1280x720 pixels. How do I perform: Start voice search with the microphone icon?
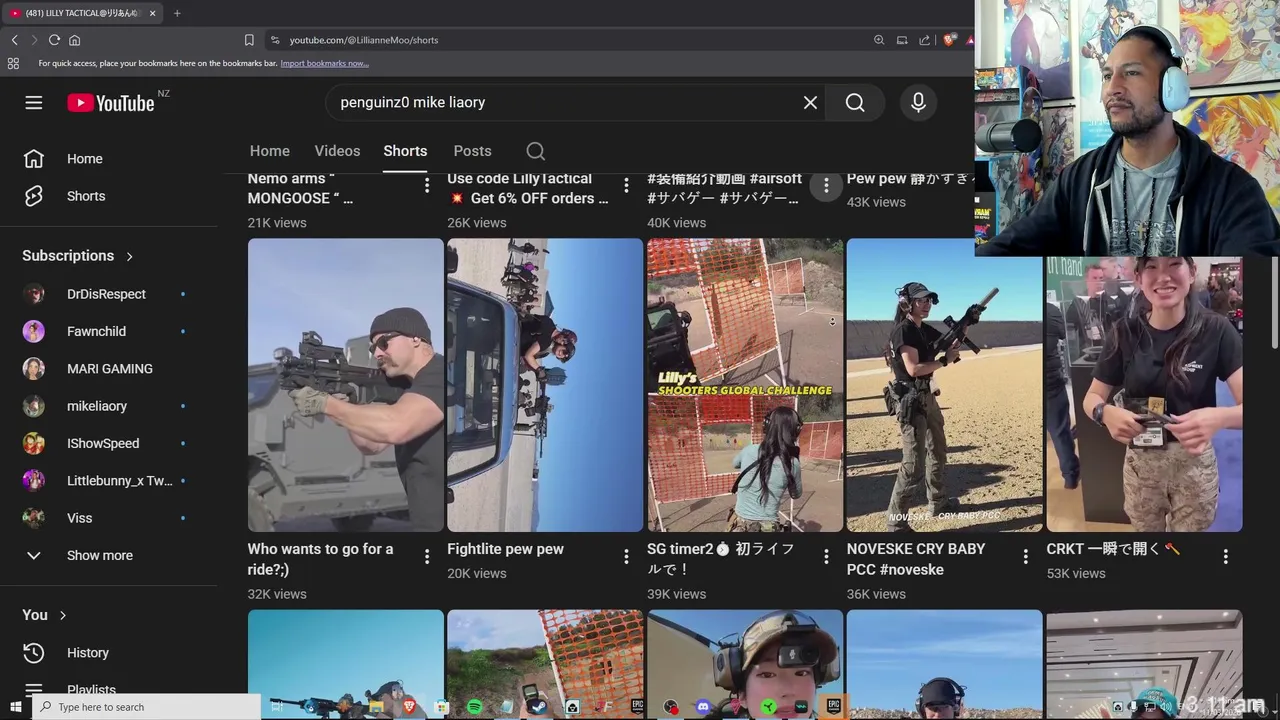(x=918, y=103)
